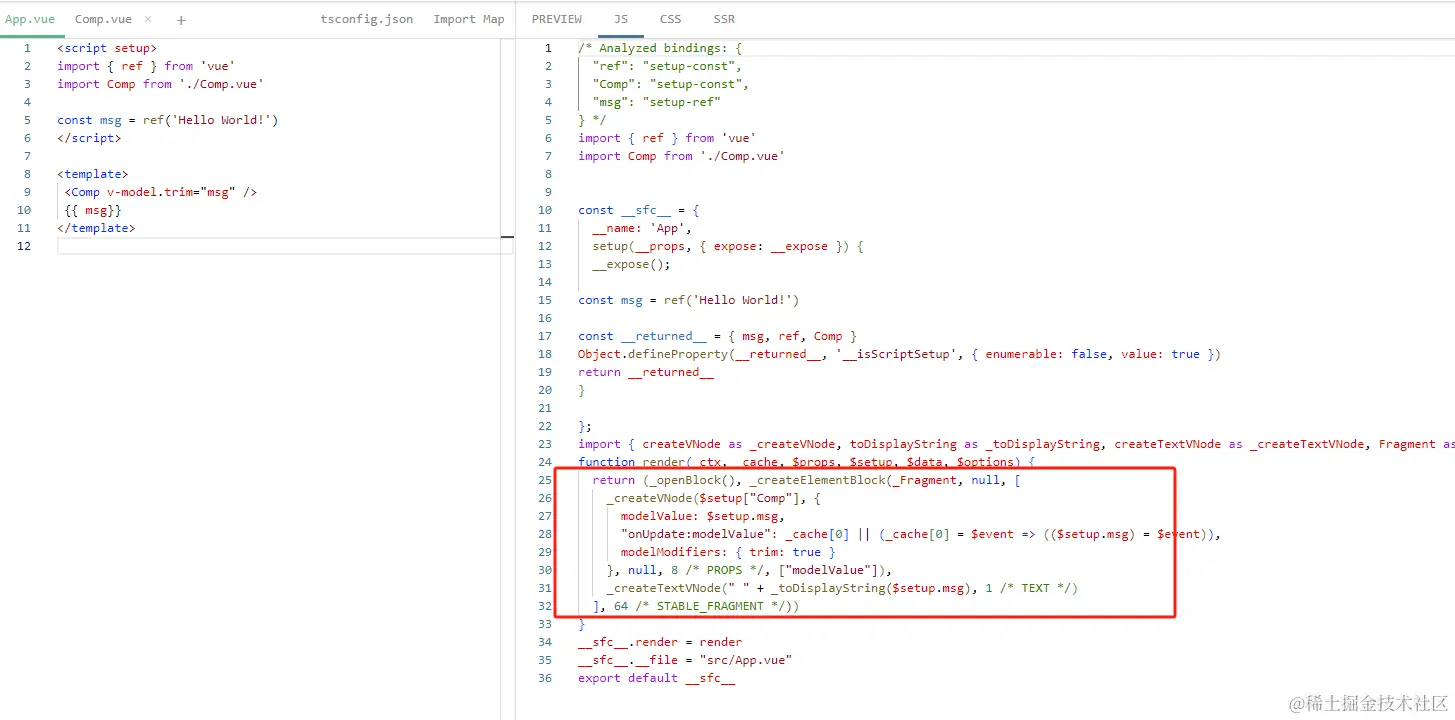This screenshot has width=1455, height=720.
Task: Click the 'return (_openBlock(), _createElementBlock' line
Action: click(x=806, y=480)
